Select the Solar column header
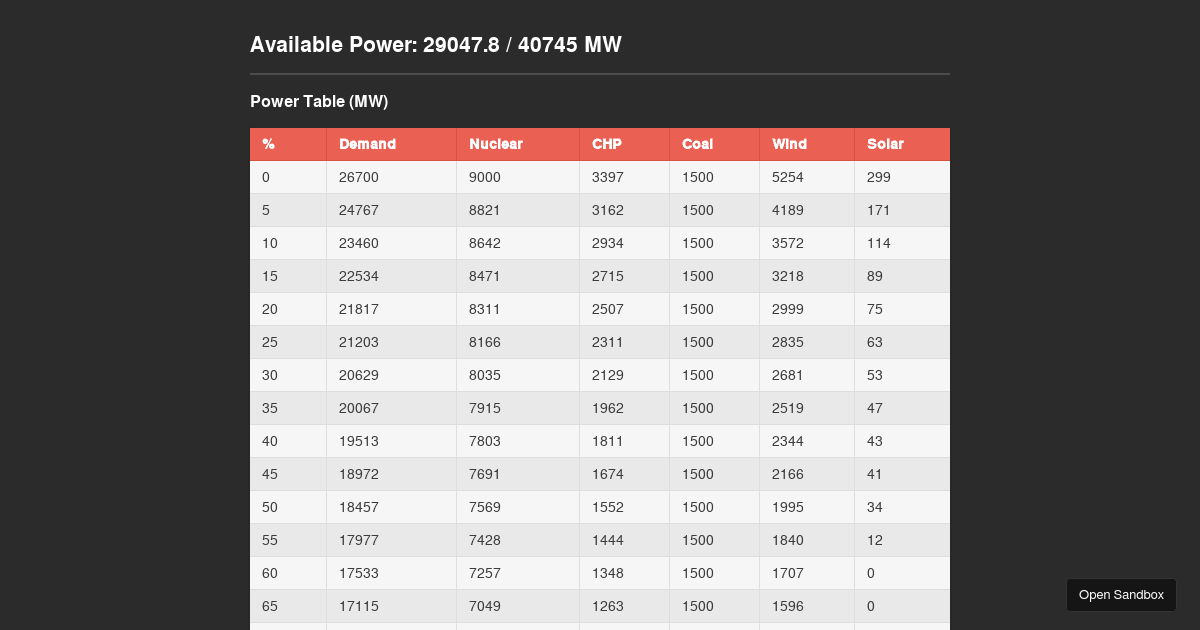Screen dimensions: 1200x630 pyautogui.click(x=885, y=144)
